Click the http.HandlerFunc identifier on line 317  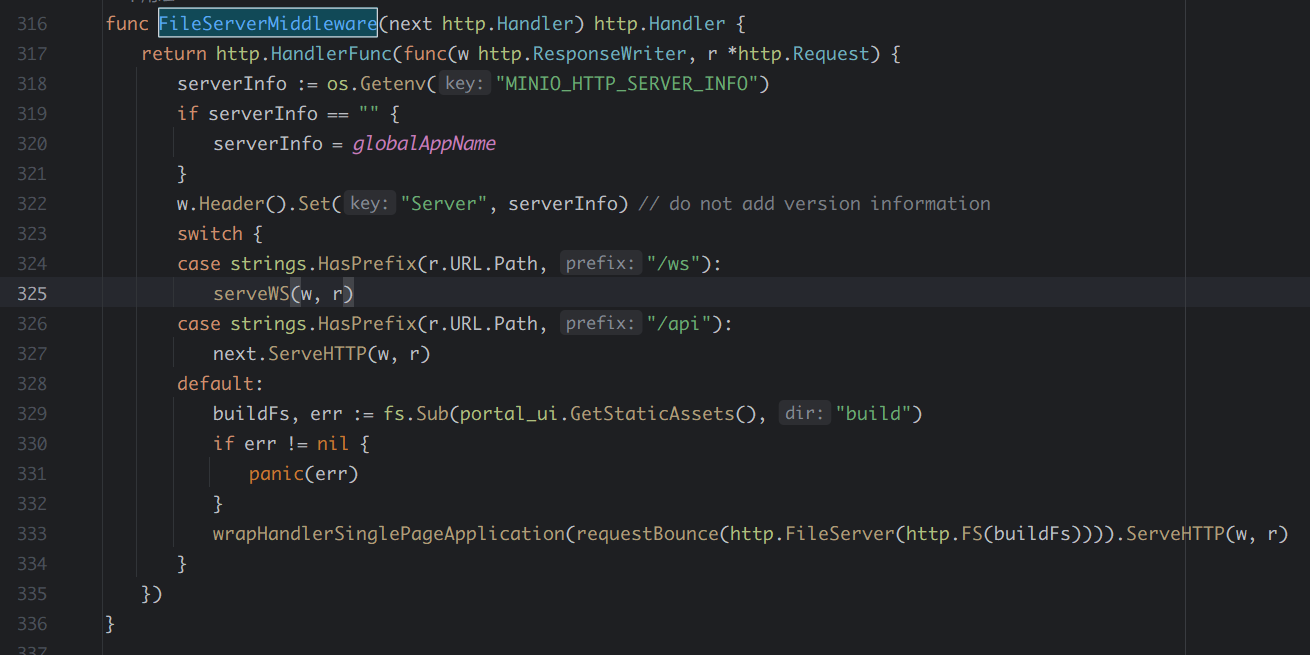tap(304, 53)
